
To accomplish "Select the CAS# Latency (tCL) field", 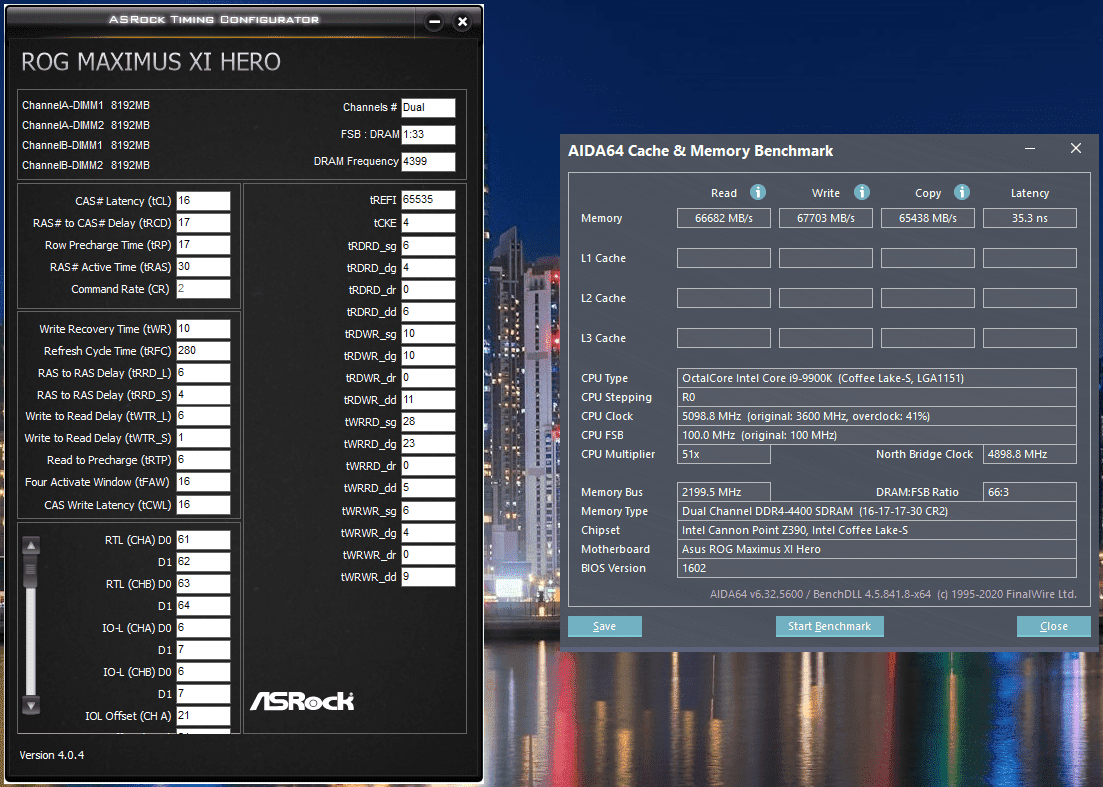I will pyautogui.click(x=203, y=201).
